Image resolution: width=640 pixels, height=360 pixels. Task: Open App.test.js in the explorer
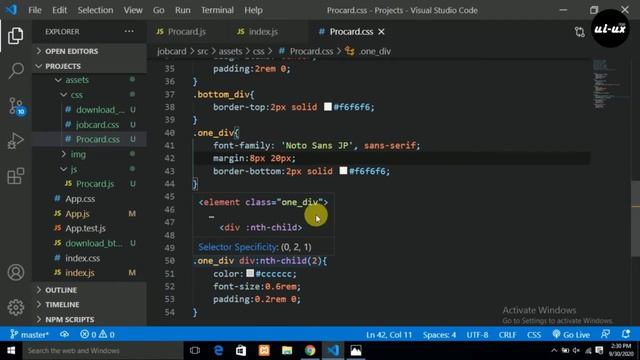85,229
